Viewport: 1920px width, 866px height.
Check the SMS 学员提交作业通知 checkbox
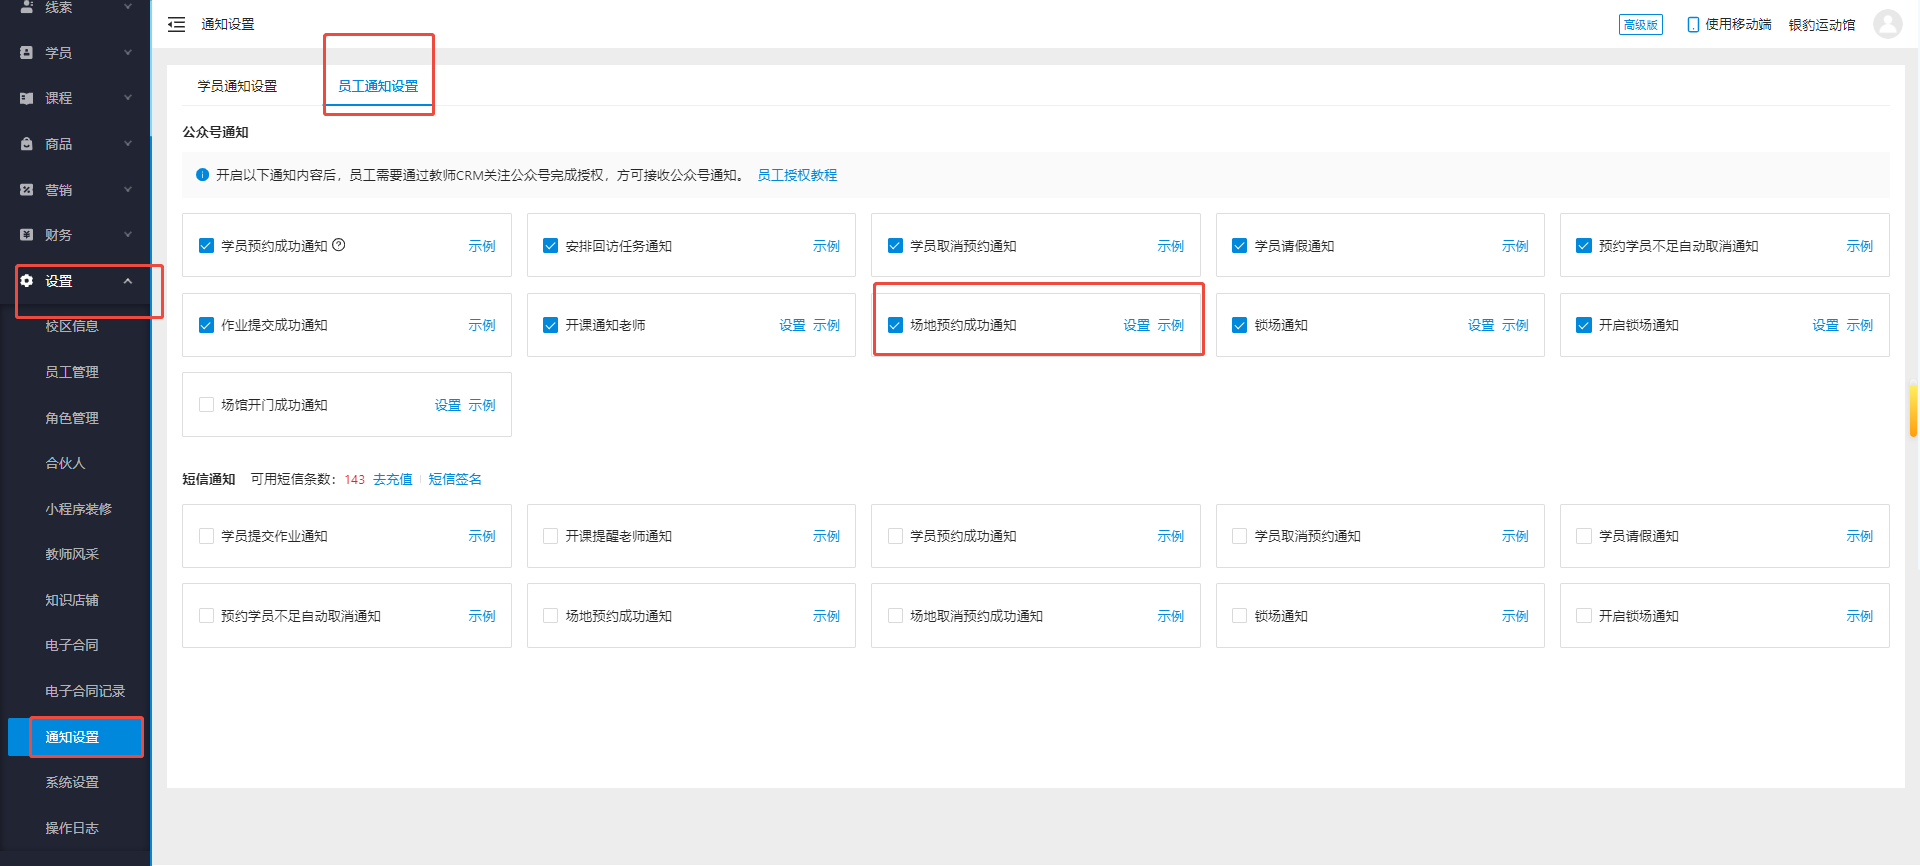[206, 536]
